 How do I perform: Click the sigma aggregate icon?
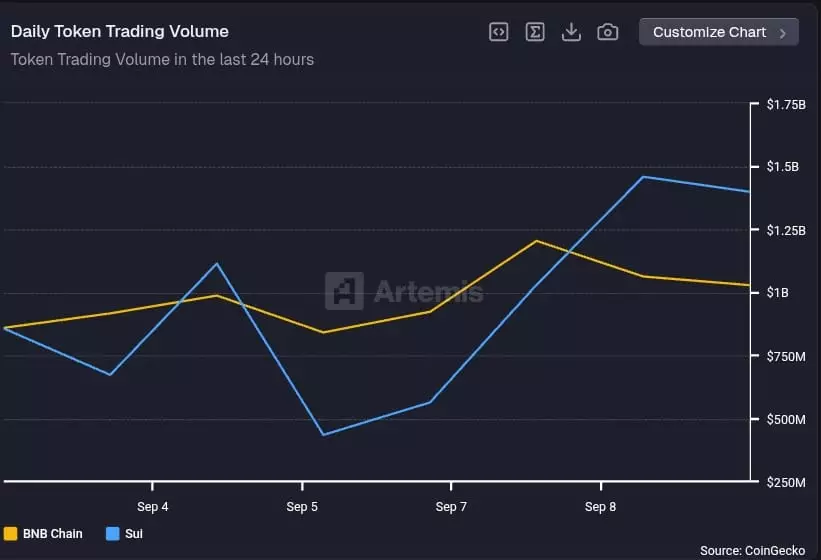click(x=535, y=32)
